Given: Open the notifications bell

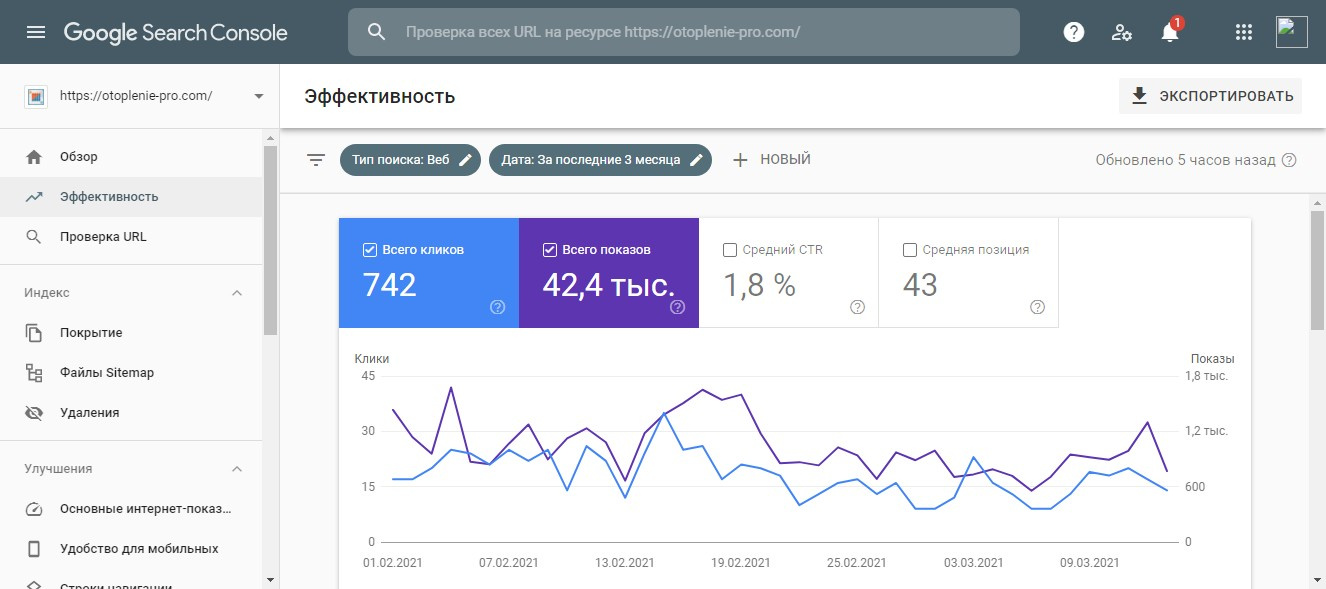Looking at the screenshot, I should click(1169, 32).
